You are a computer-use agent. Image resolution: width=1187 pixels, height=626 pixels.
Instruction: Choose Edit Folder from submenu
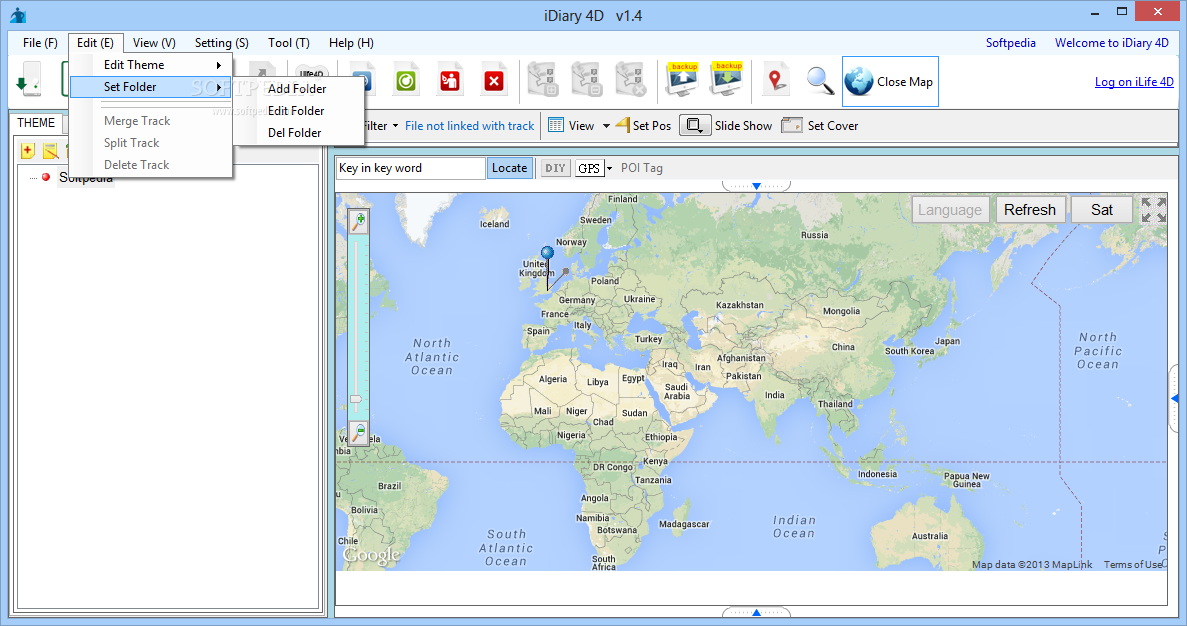[x=299, y=111]
